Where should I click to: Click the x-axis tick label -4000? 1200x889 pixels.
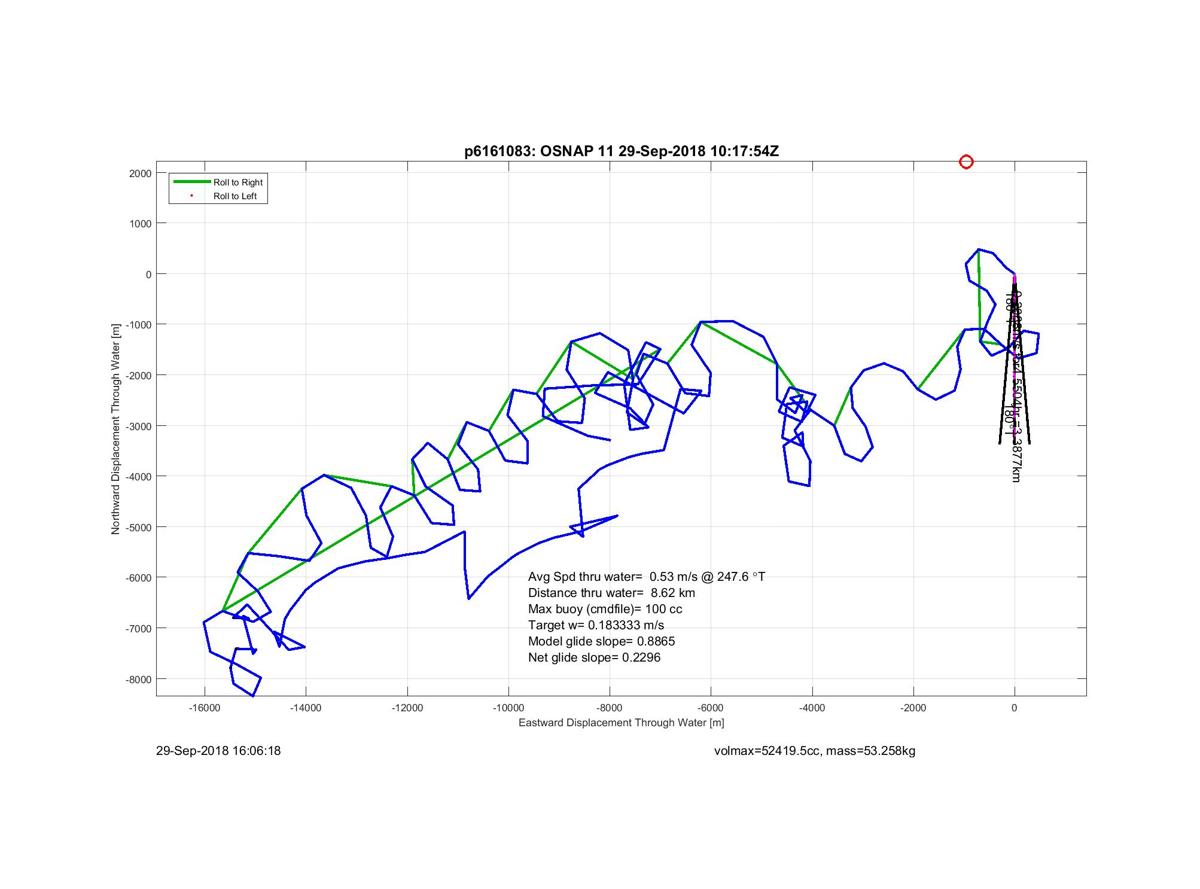[812, 708]
